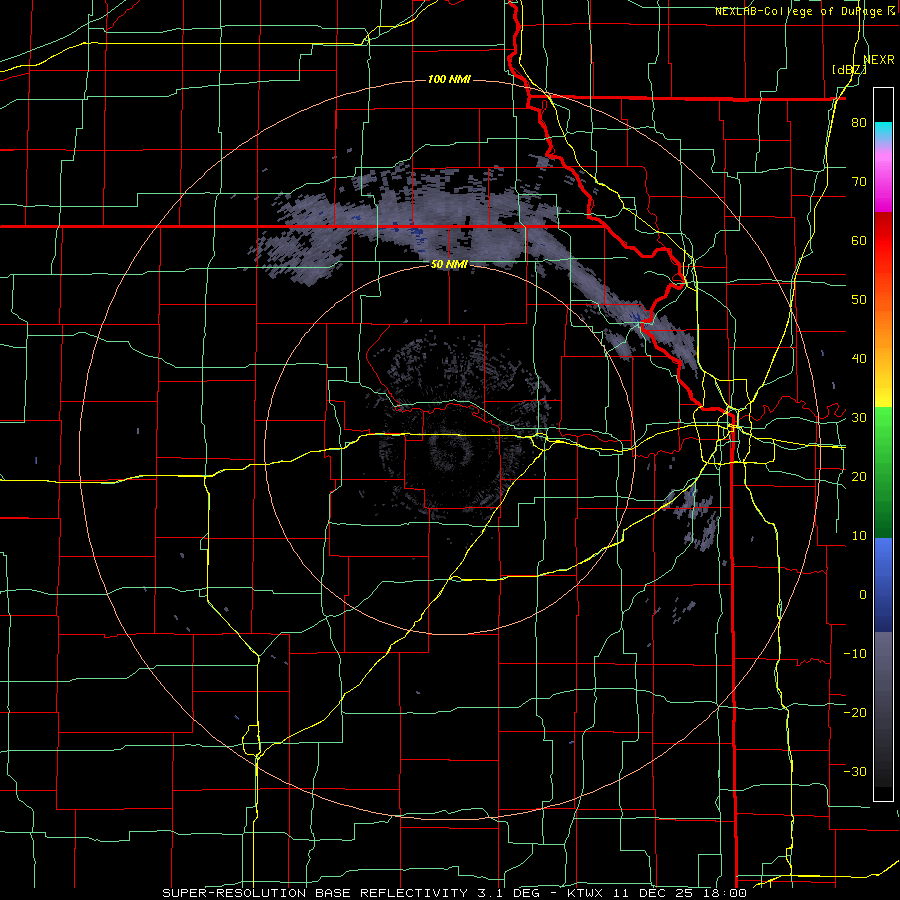Click the 80 value on dBZ scale
The height and width of the screenshot is (900, 900).
click(x=859, y=123)
